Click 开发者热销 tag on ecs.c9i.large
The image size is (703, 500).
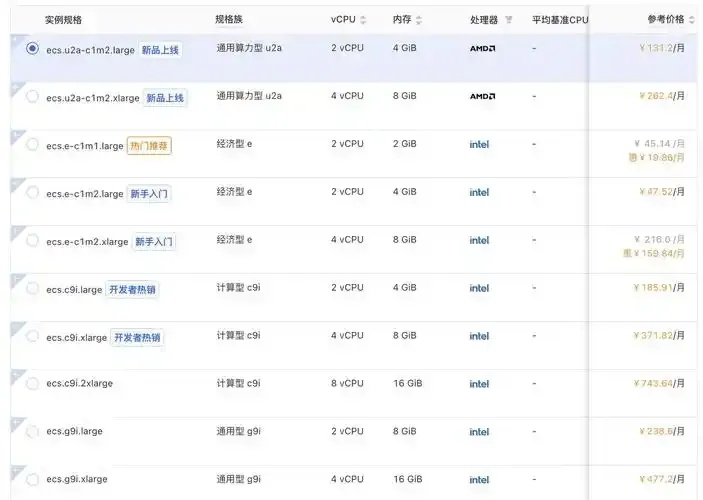tap(132, 289)
